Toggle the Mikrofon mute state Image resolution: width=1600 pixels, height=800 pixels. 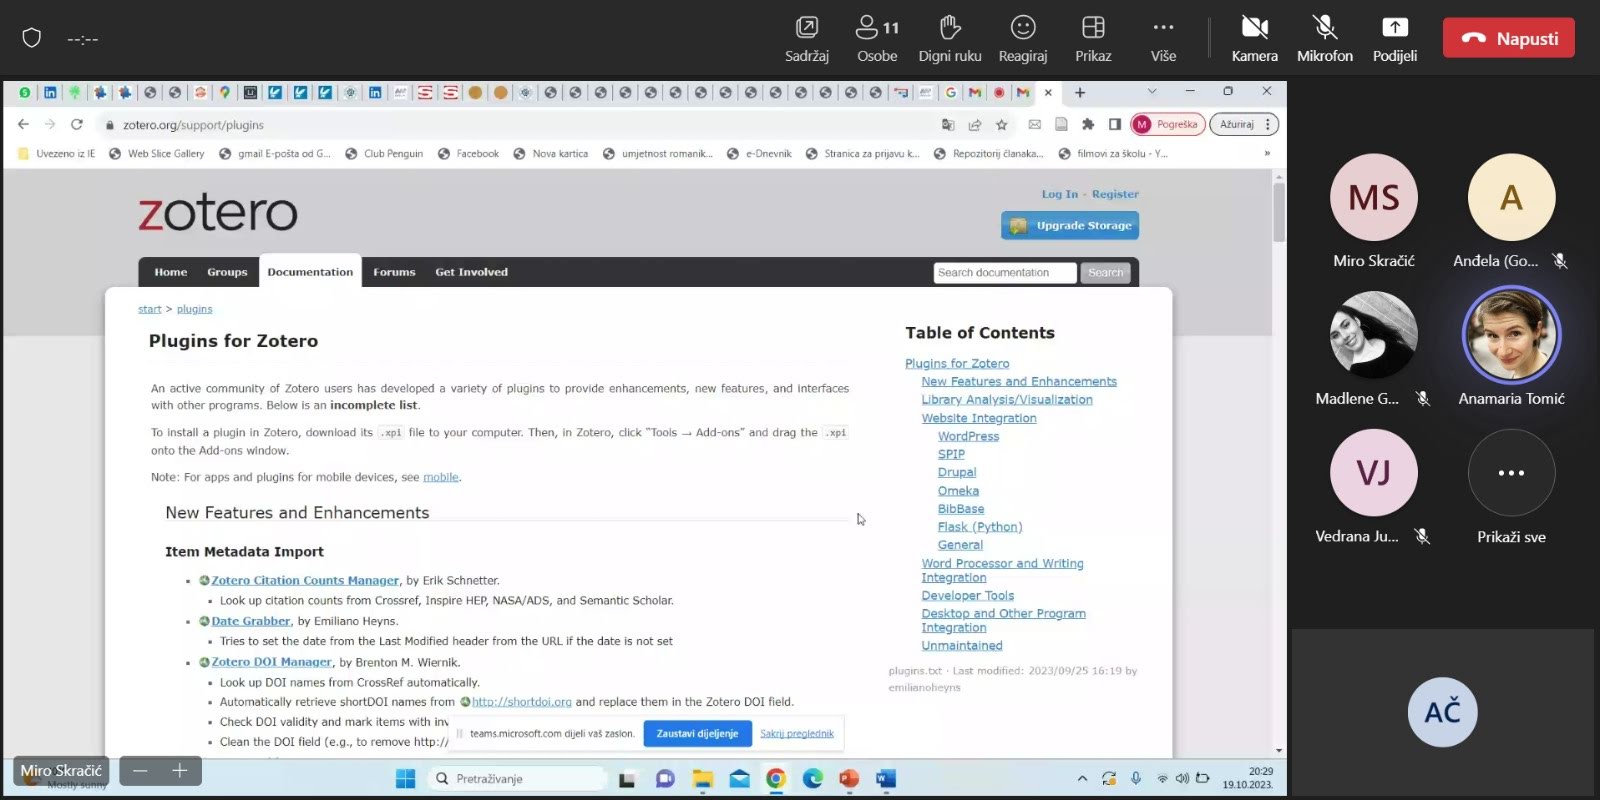1325,39
